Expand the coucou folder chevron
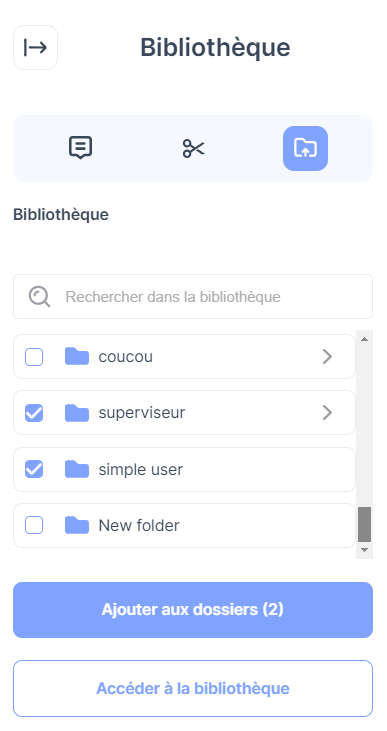This screenshot has width=387, height=731. 327,357
